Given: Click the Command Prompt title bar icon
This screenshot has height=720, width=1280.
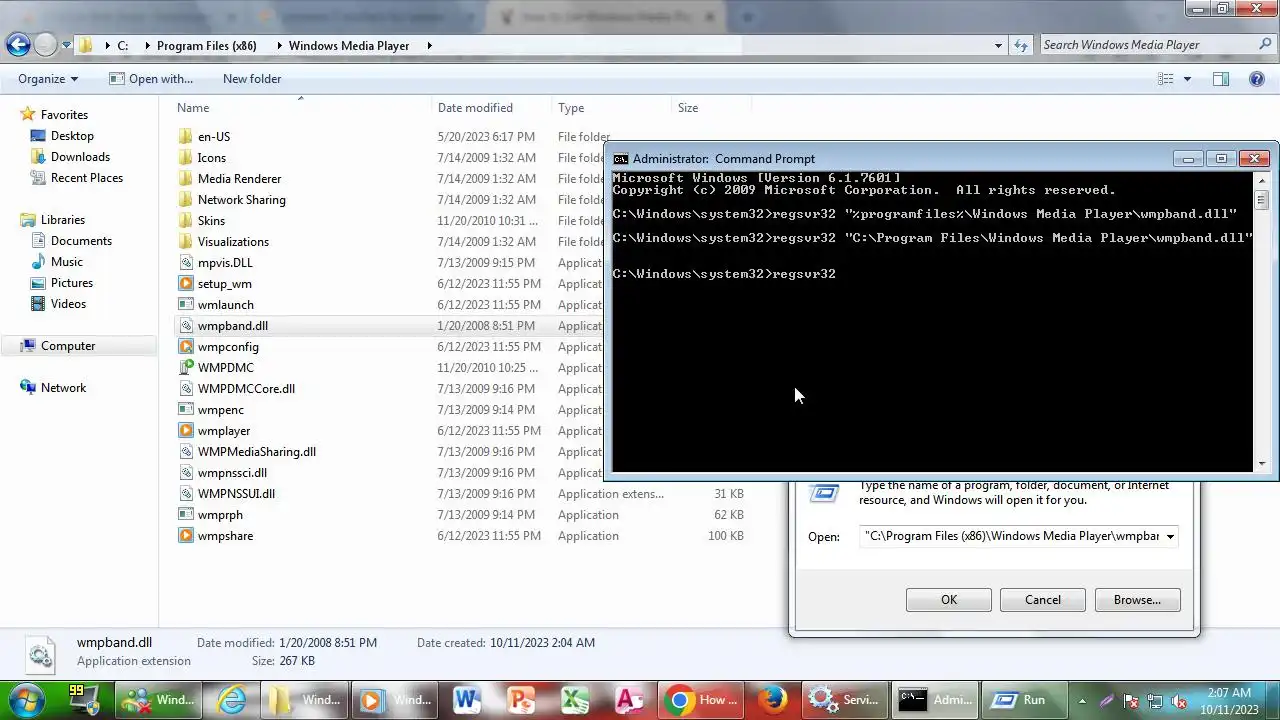Looking at the screenshot, I should tap(621, 159).
